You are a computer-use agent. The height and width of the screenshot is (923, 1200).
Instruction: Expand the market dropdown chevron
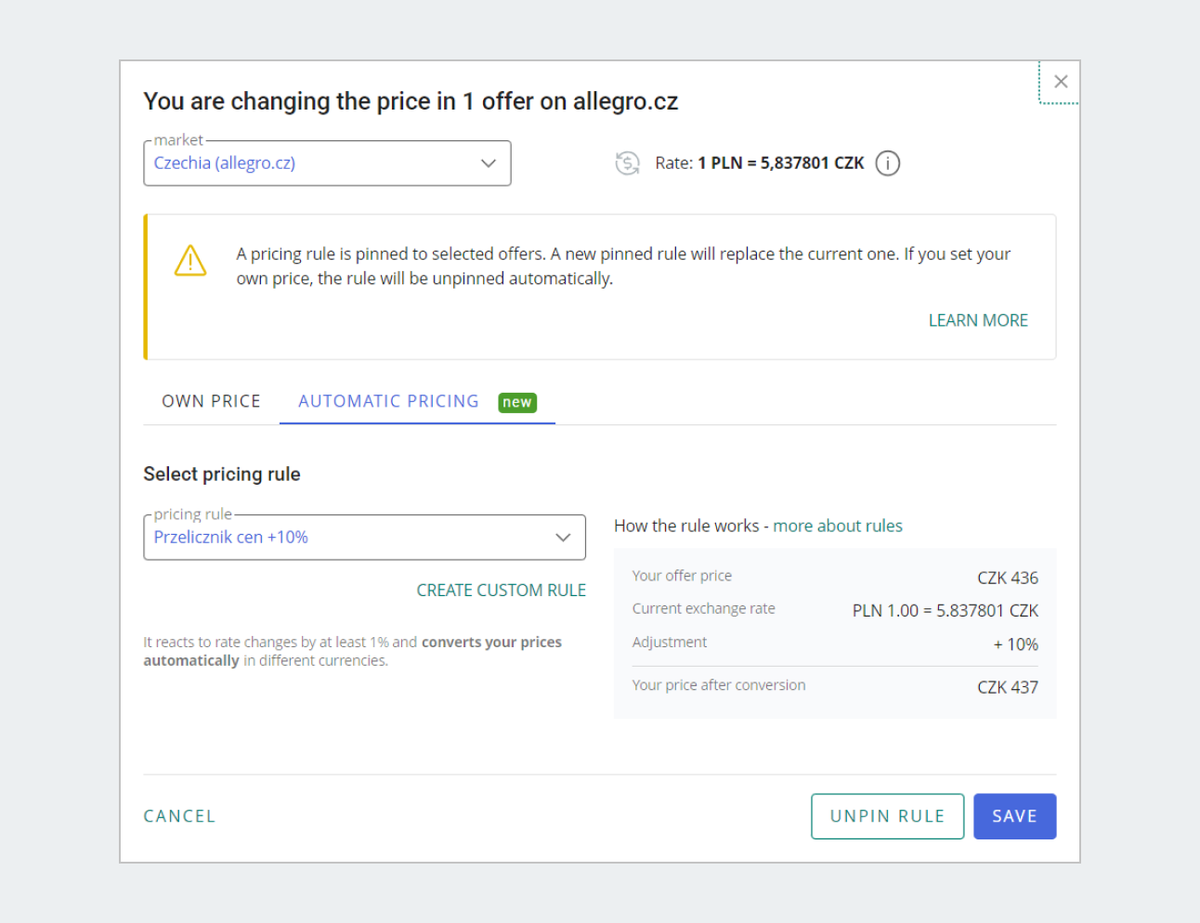[x=488, y=163]
